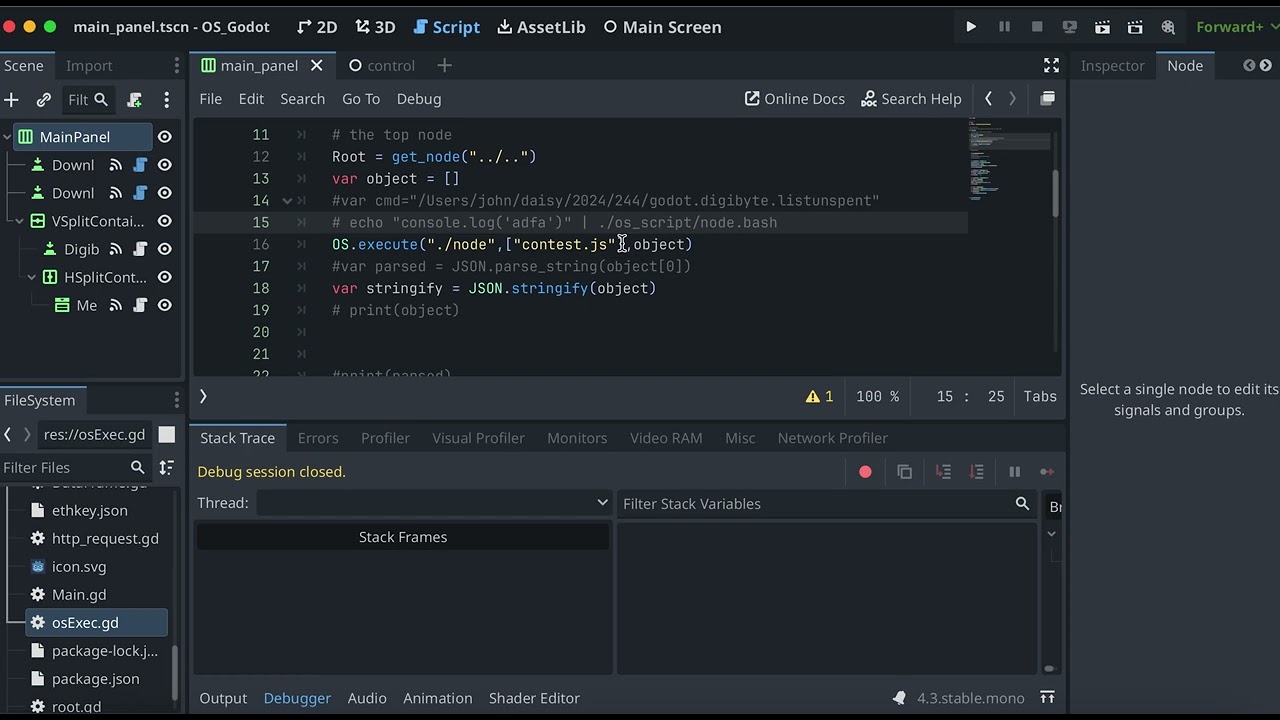The width and height of the screenshot is (1280, 720).
Task: Go to previous script edit location
Action: click(x=988, y=98)
